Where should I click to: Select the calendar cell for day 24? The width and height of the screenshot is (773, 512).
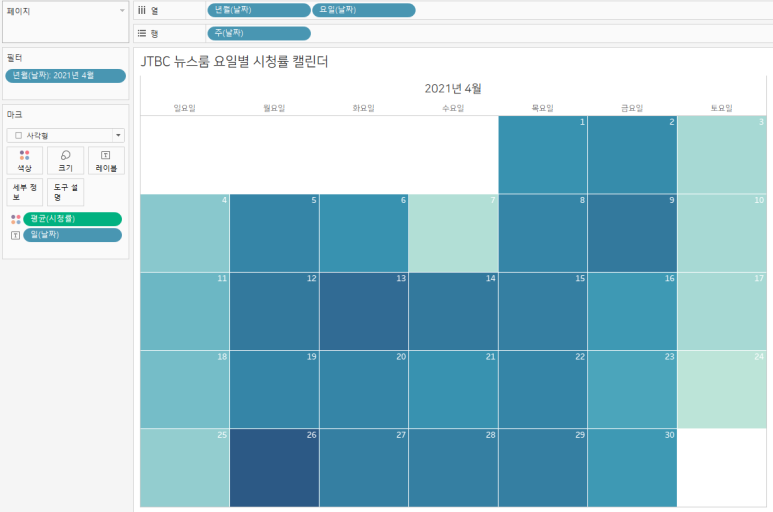coord(722,390)
